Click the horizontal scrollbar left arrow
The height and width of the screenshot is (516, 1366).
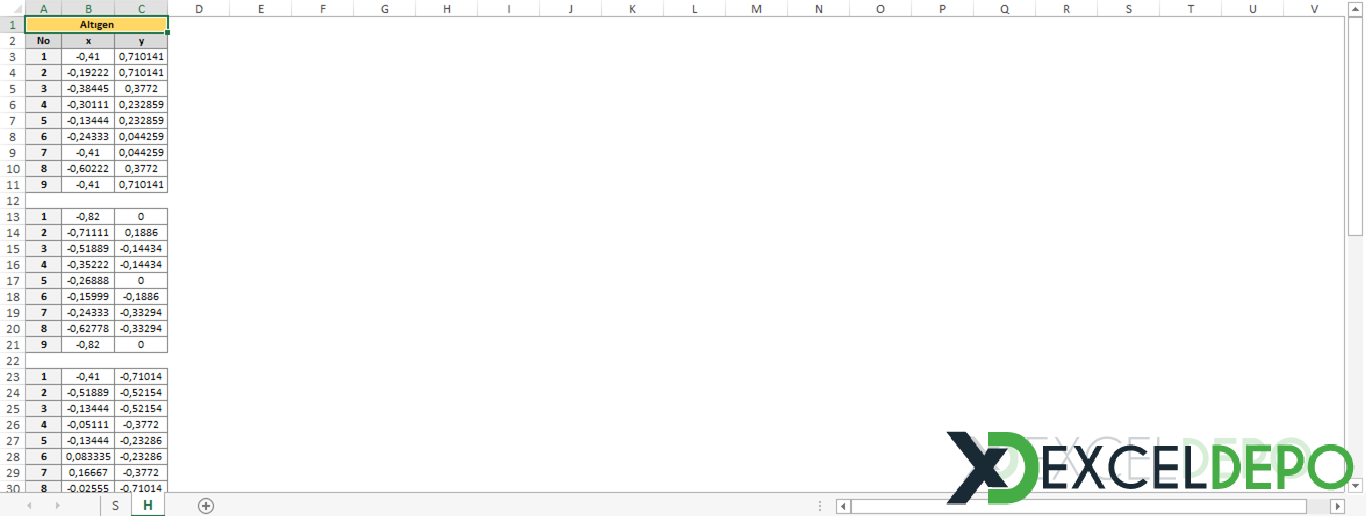point(844,506)
